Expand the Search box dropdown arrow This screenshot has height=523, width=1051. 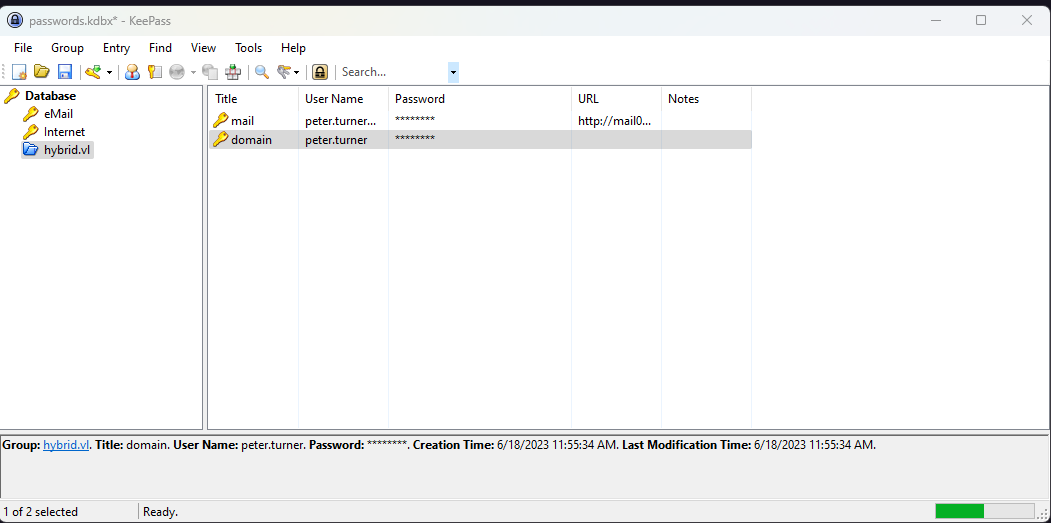[x=454, y=72]
